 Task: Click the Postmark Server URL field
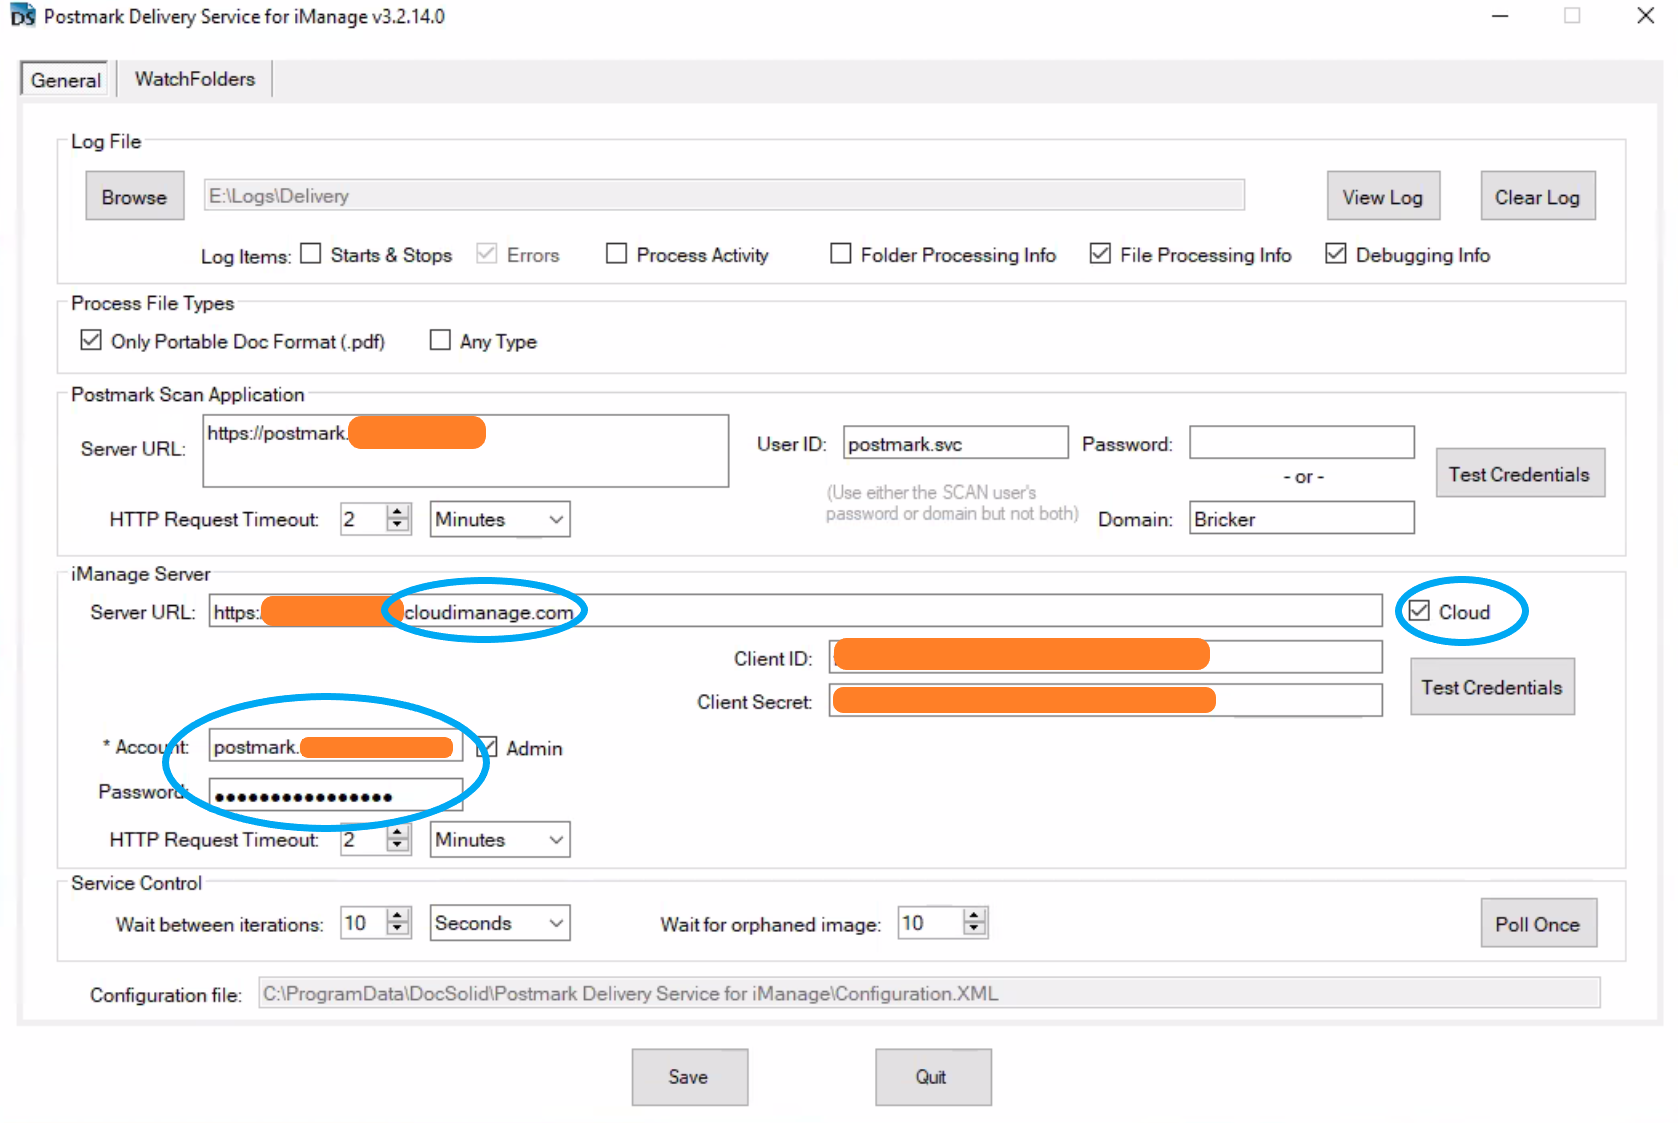(x=466, y=451)
